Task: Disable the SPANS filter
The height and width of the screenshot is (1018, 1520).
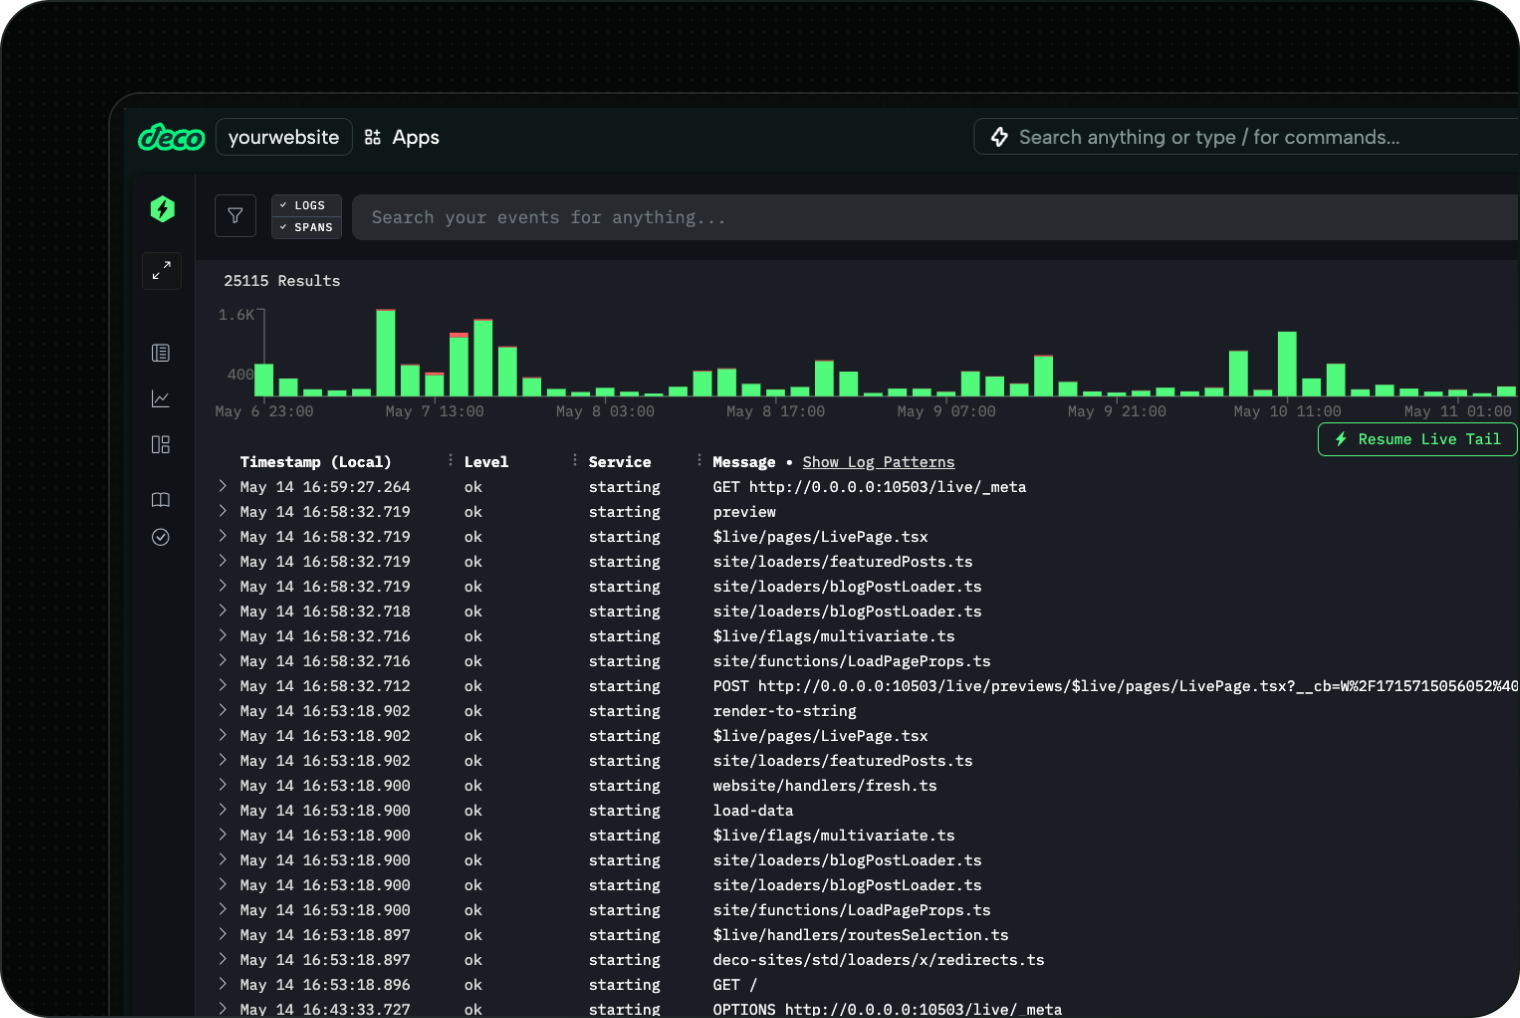Action: pos(306,227)
